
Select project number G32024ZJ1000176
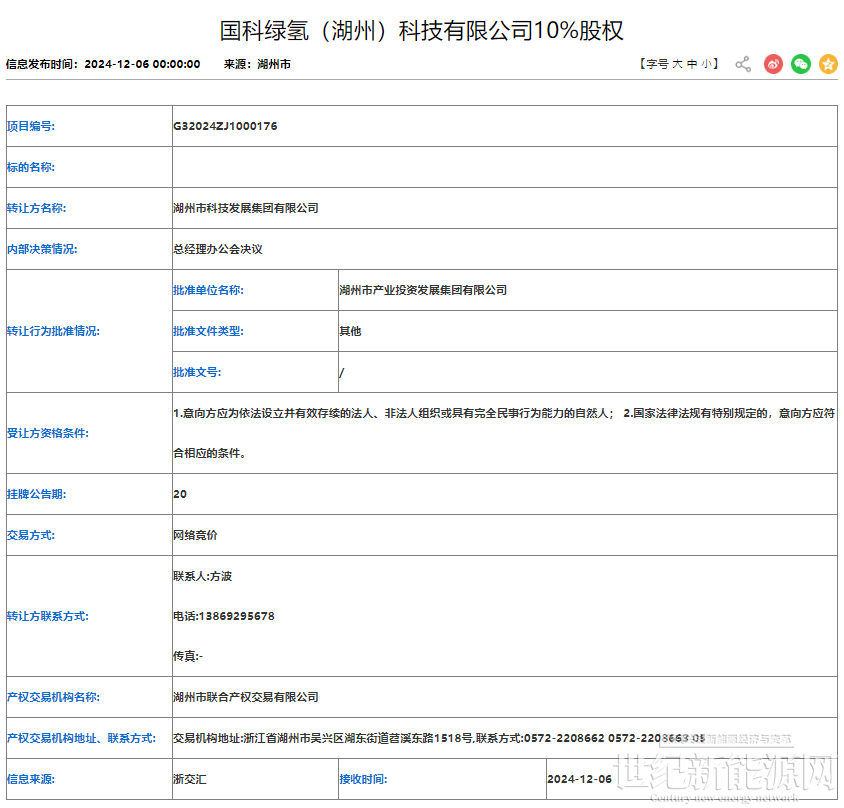[225, 126]
